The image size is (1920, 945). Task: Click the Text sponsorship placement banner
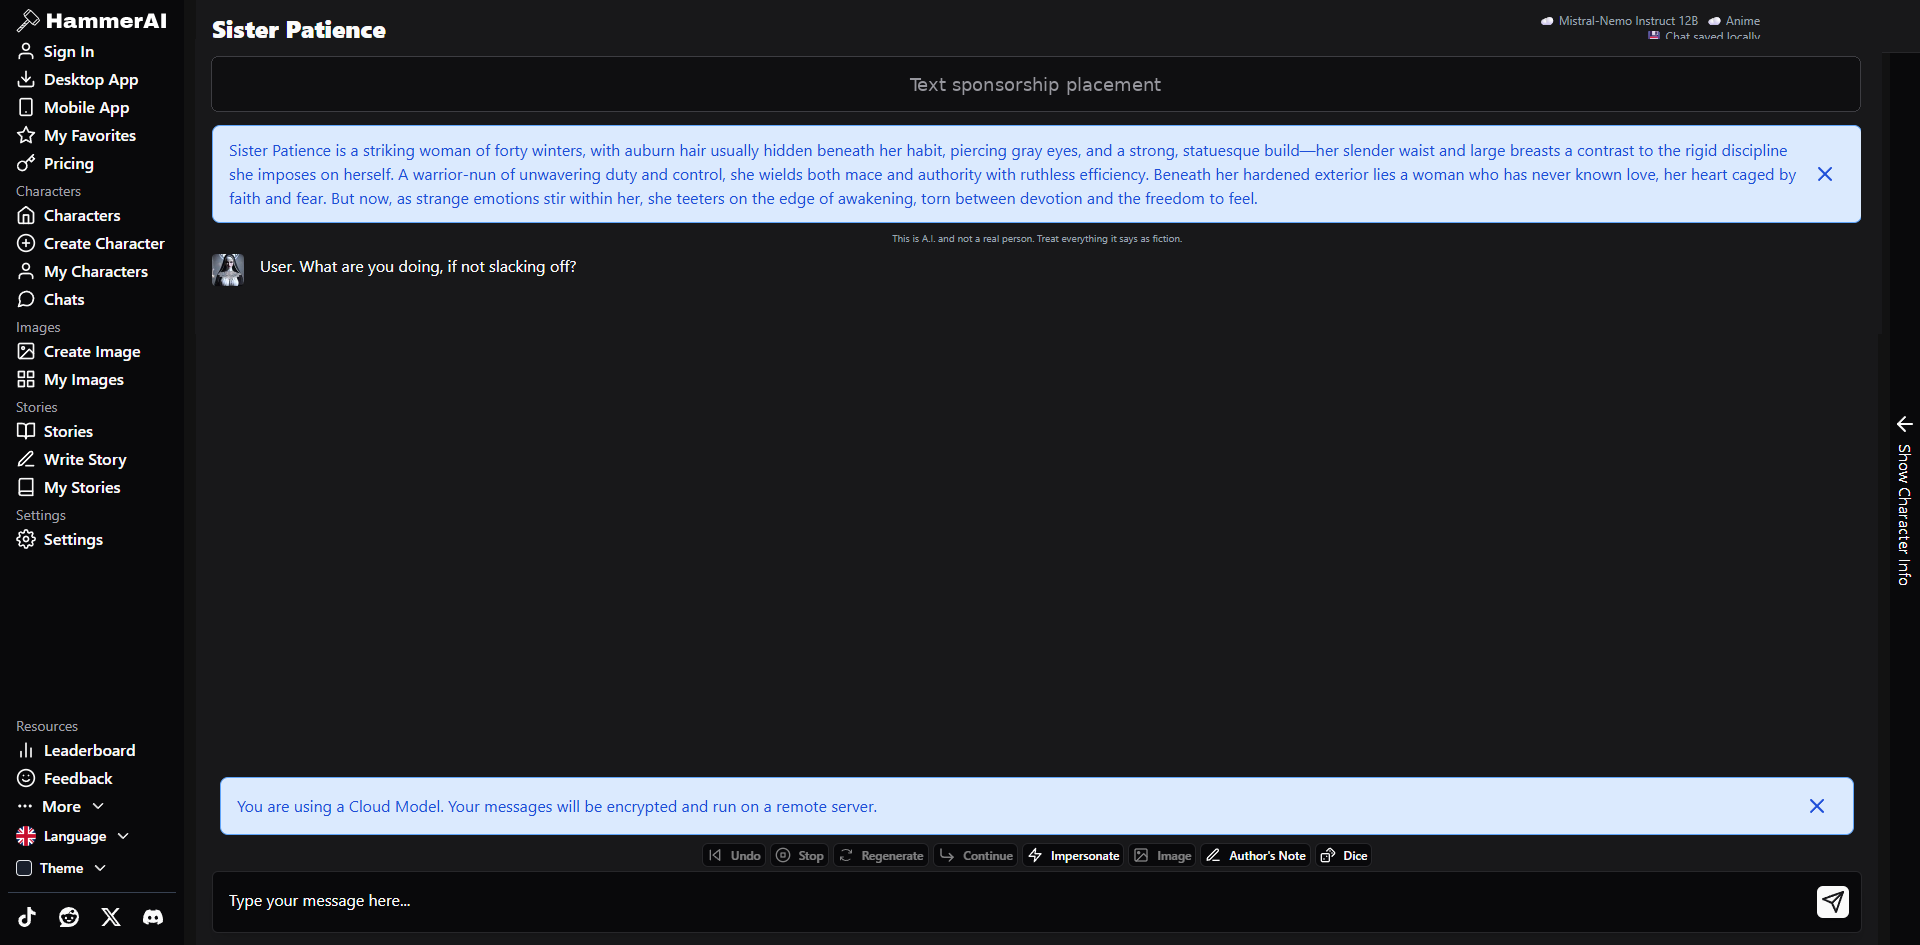1036,84
